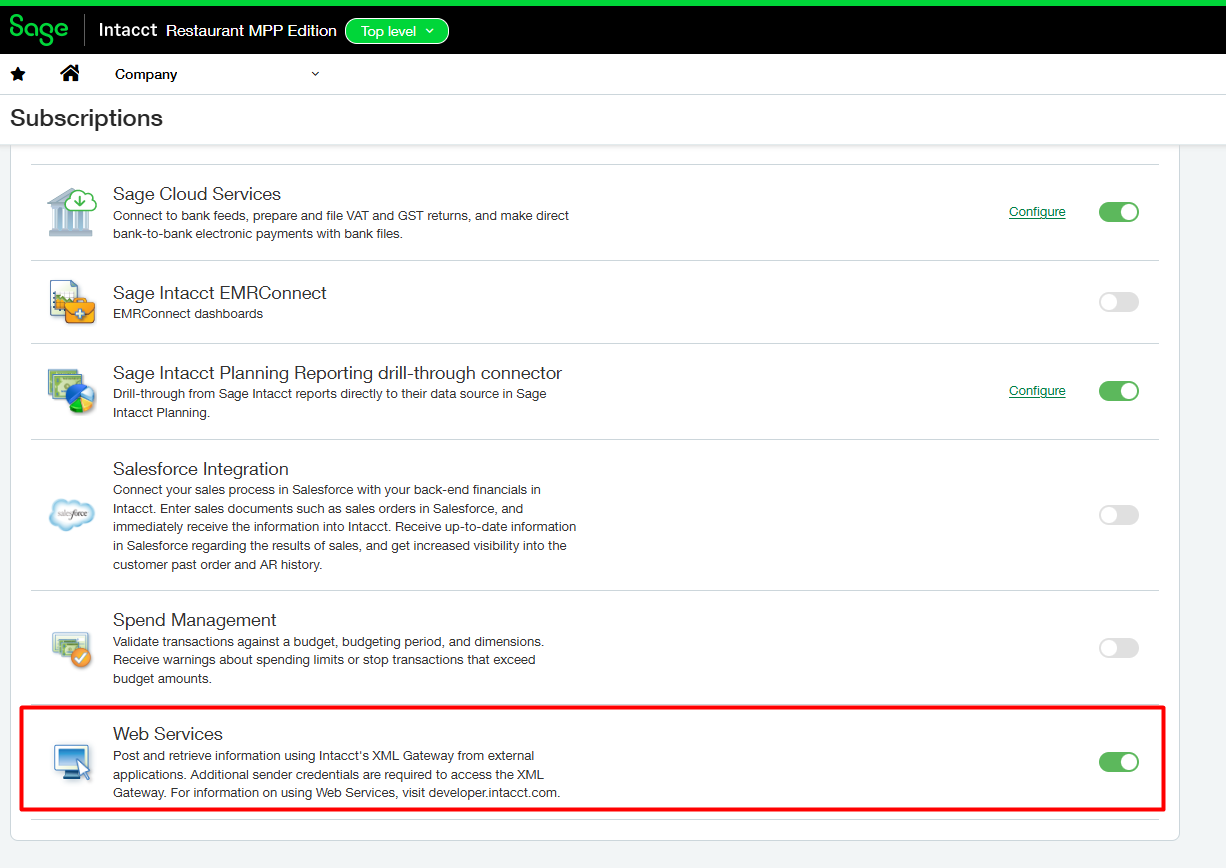1226x868 pixels.
Task: Click the Salesforce cloud icon
Action: coord(72,515)
